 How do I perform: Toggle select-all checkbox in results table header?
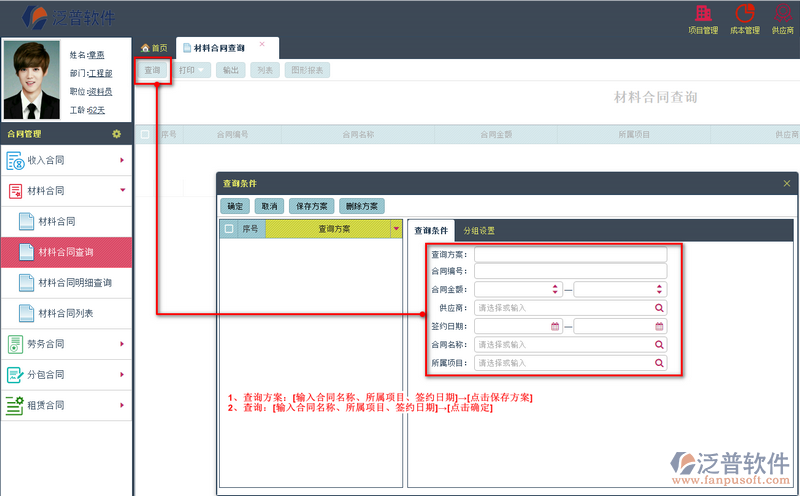145,134
